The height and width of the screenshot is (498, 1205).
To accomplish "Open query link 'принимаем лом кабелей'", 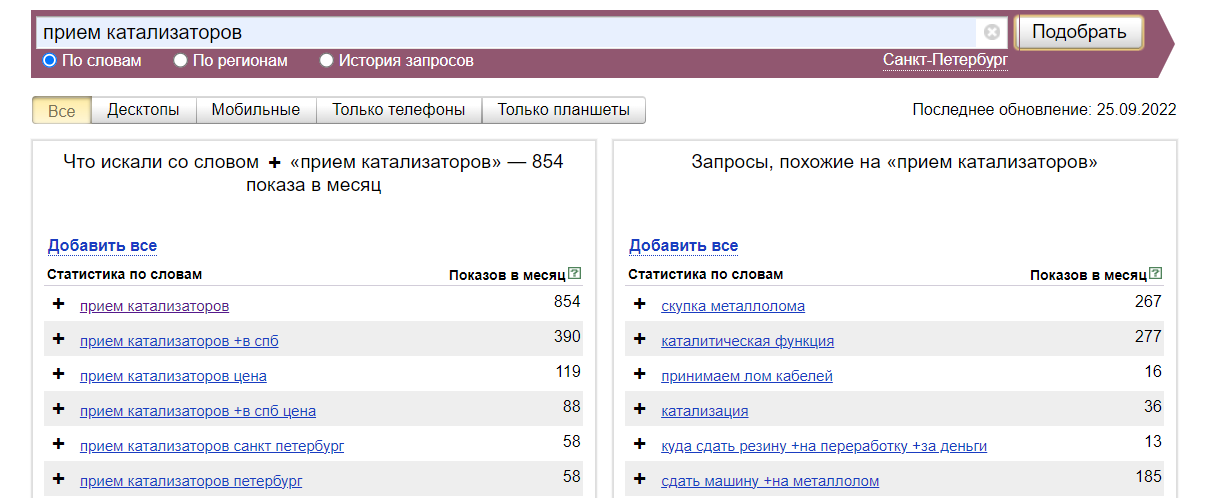I will [747, 376].
